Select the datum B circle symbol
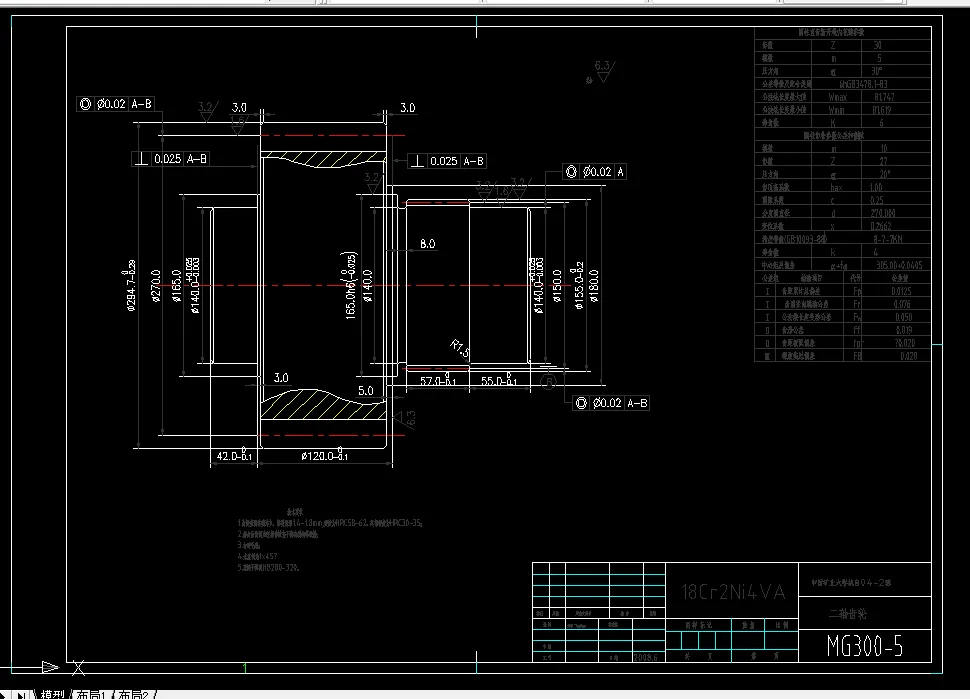The width and height of the screenshot is (970, 699). tap(548, 382)
